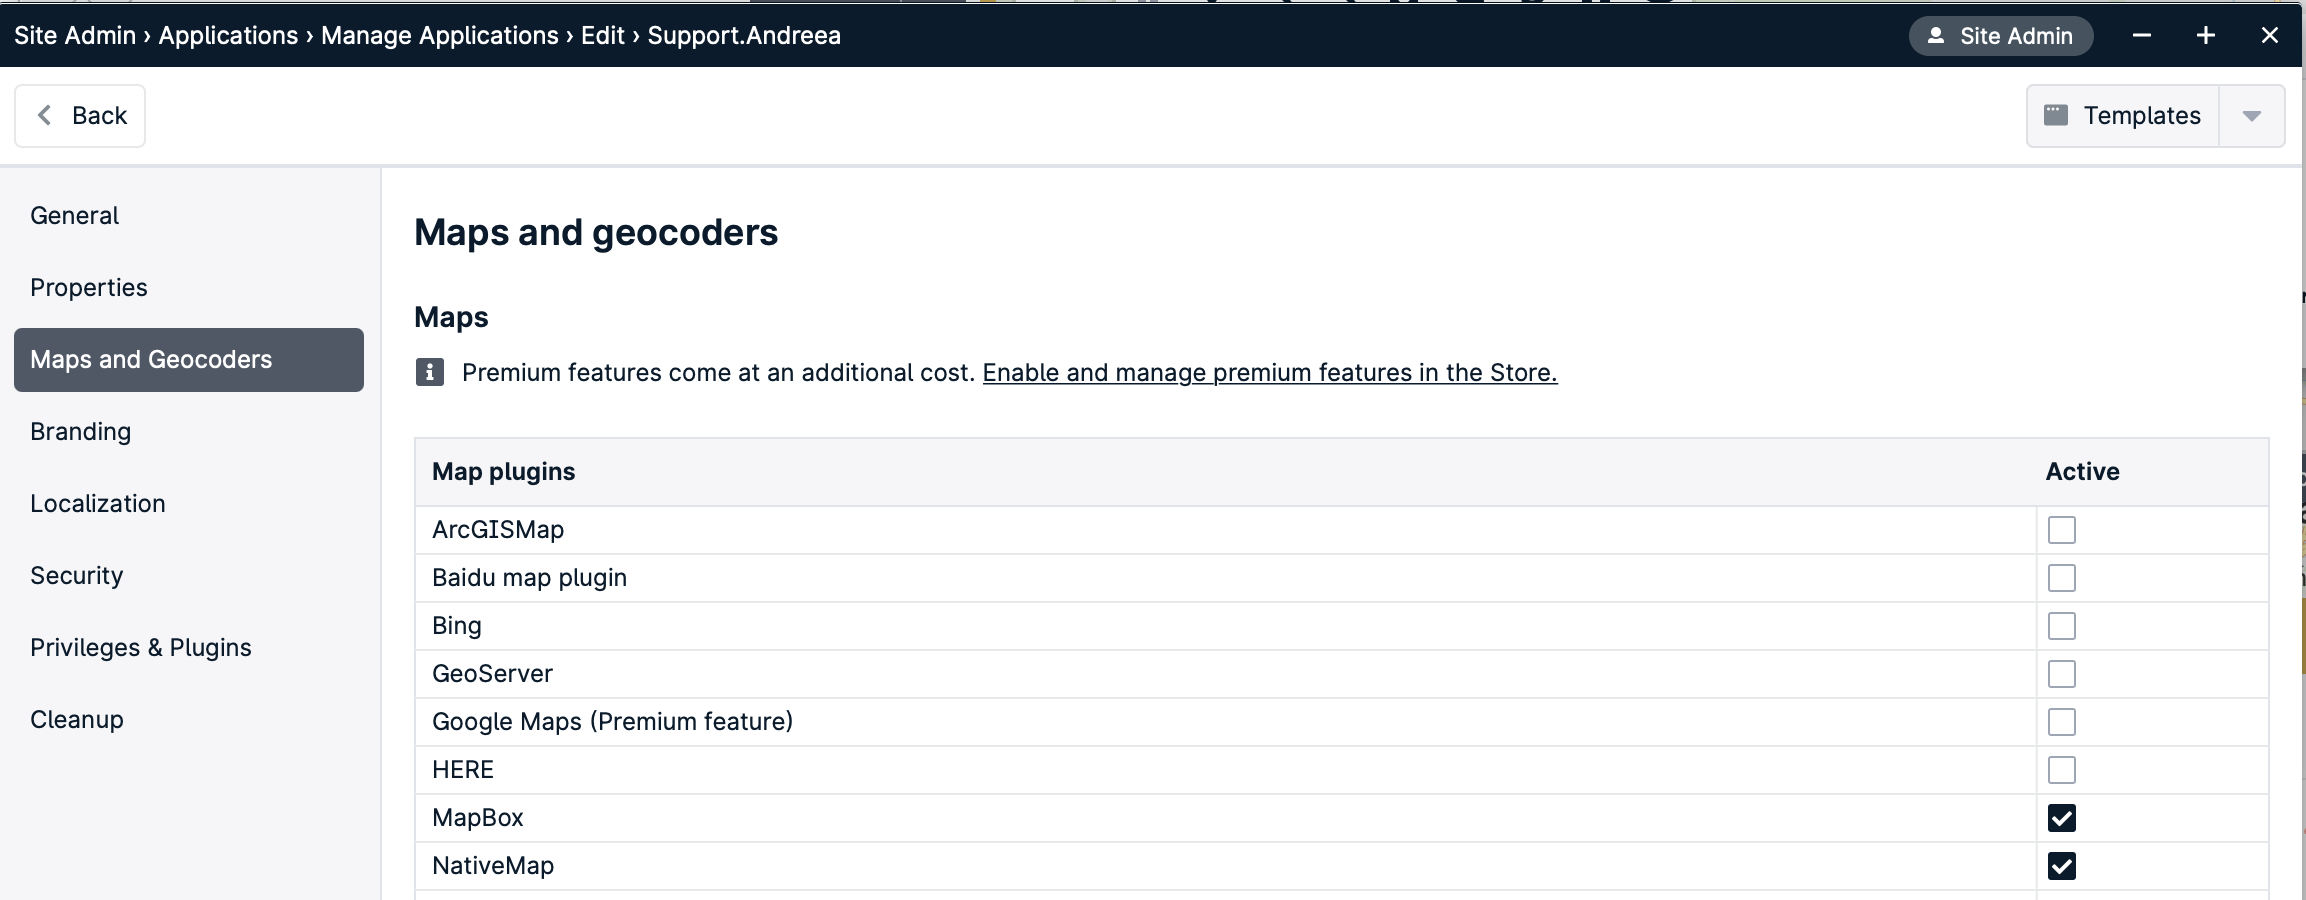Open the Localization section
The width and height of the screenshot is (2306, 900).
[x=189, y=504]
